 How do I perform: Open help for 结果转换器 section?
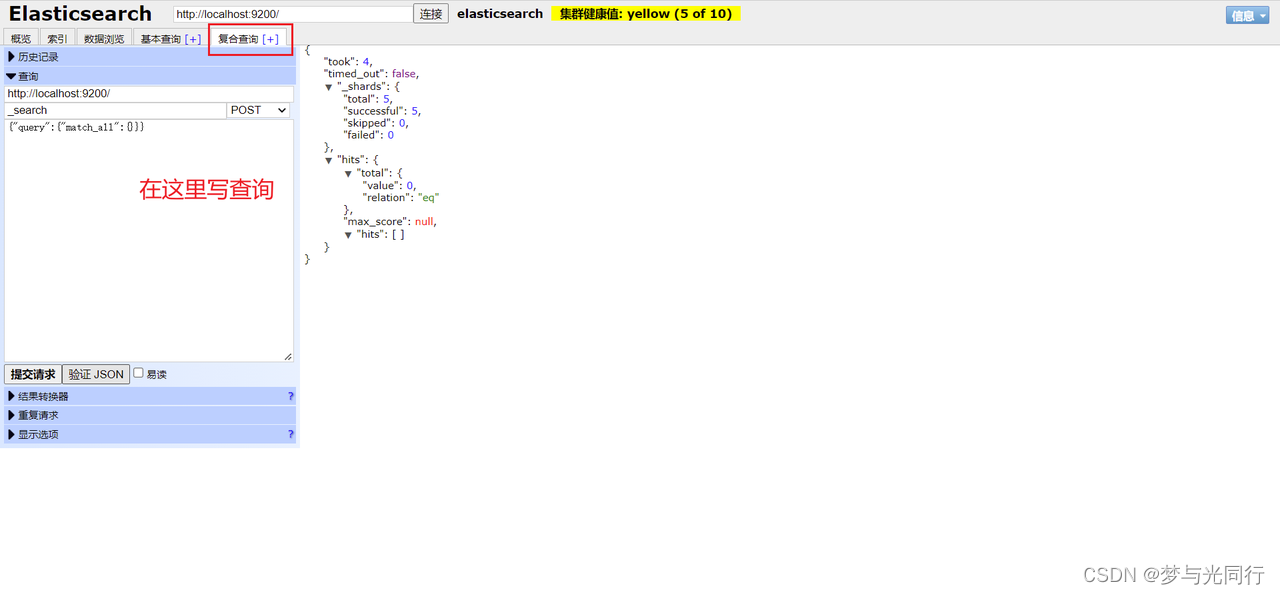291,397
